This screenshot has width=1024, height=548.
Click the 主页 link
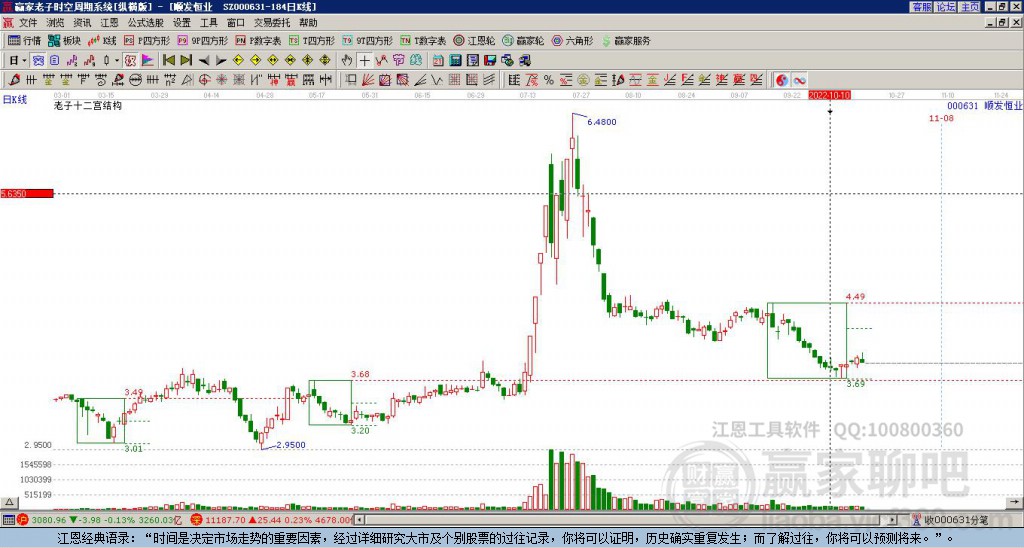(970, 7)
